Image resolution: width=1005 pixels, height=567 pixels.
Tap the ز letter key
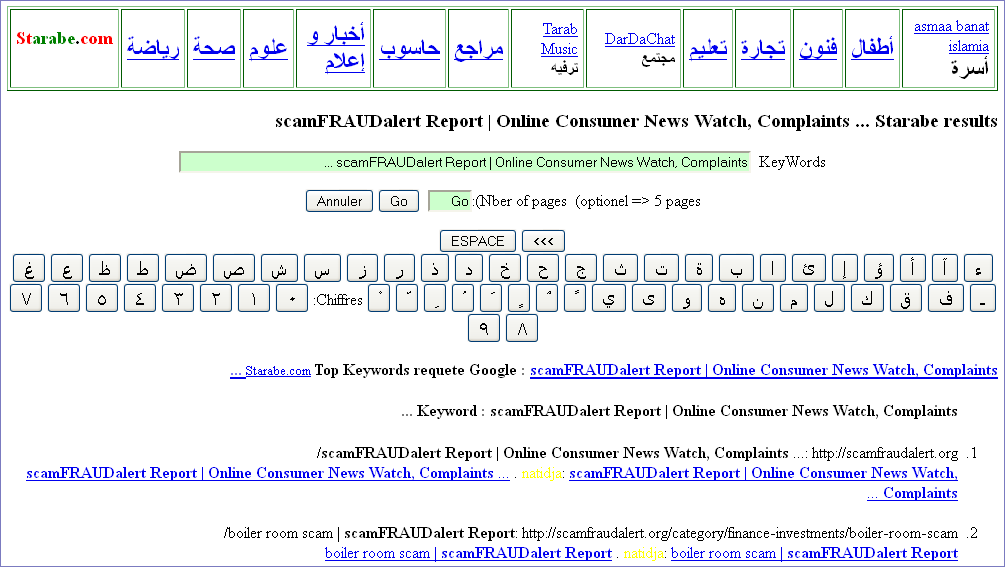pos(362,268)
